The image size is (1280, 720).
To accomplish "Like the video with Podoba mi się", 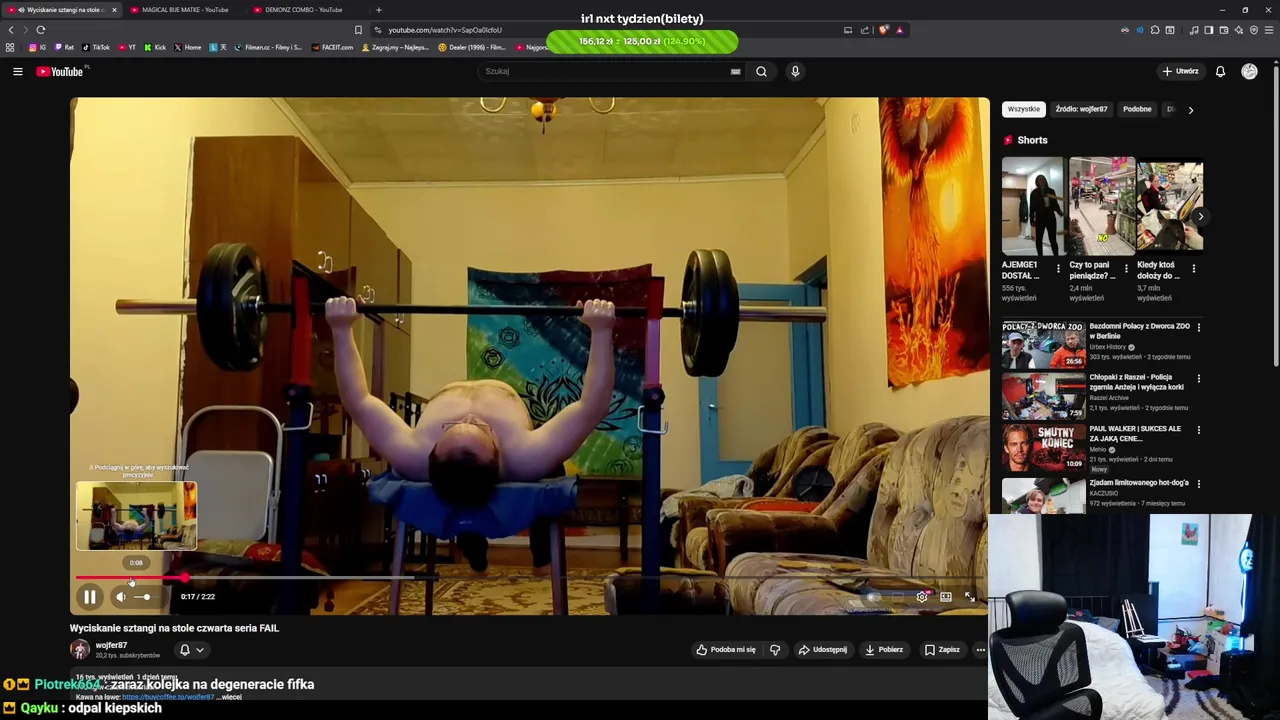I will [727, 650].
